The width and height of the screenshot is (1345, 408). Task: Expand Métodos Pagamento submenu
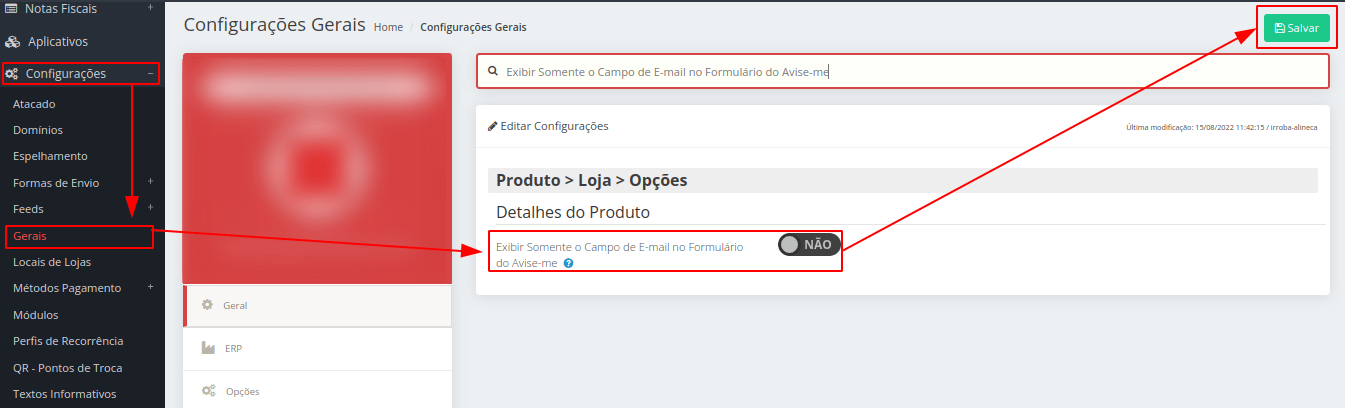click(x=150, y=288)
